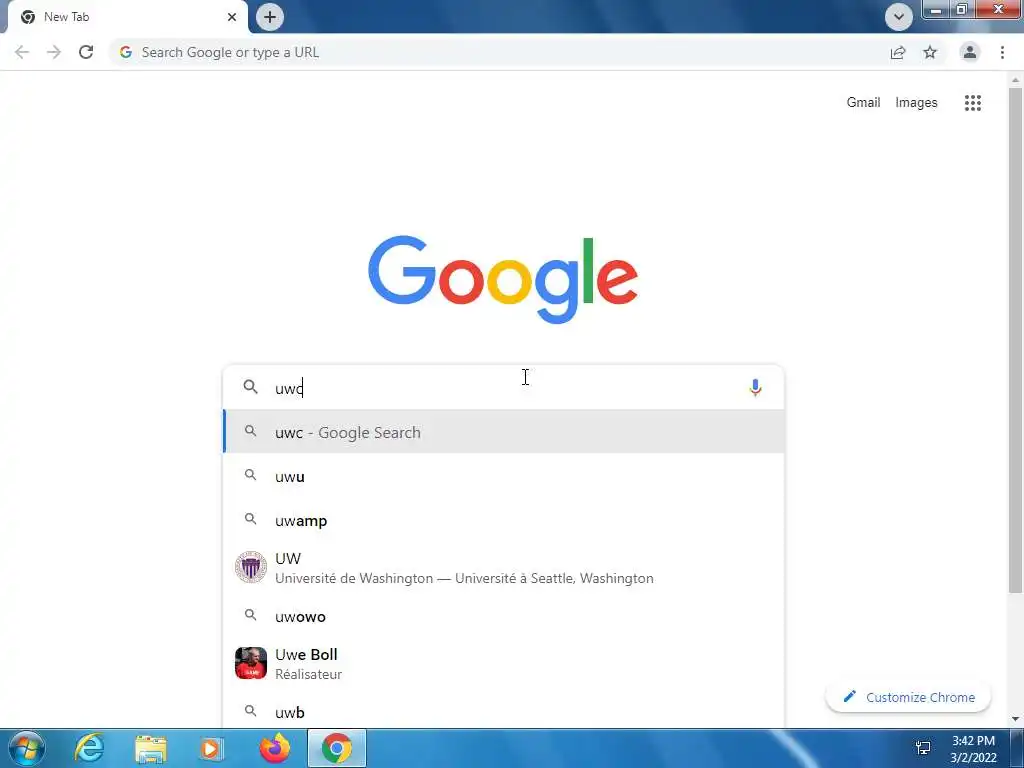The image size is (1024, 768).
Task: Open the Chrome three-dot menu
Action: click(x=1002, y=52)
